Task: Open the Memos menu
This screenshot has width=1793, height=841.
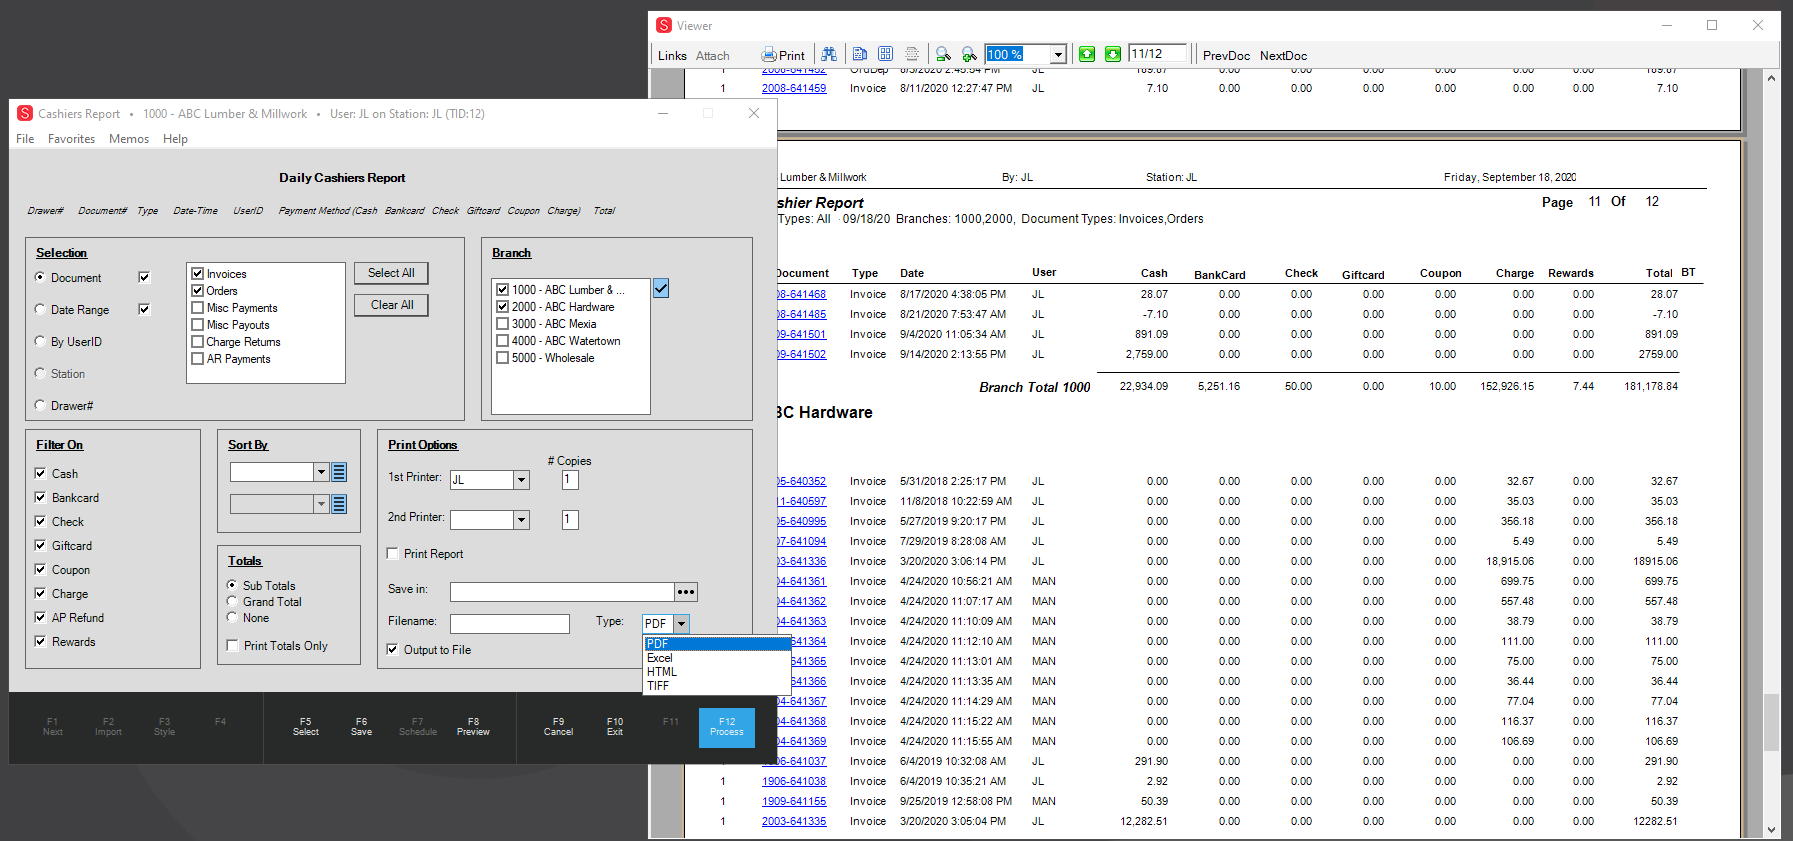Action: pos(129,139)
